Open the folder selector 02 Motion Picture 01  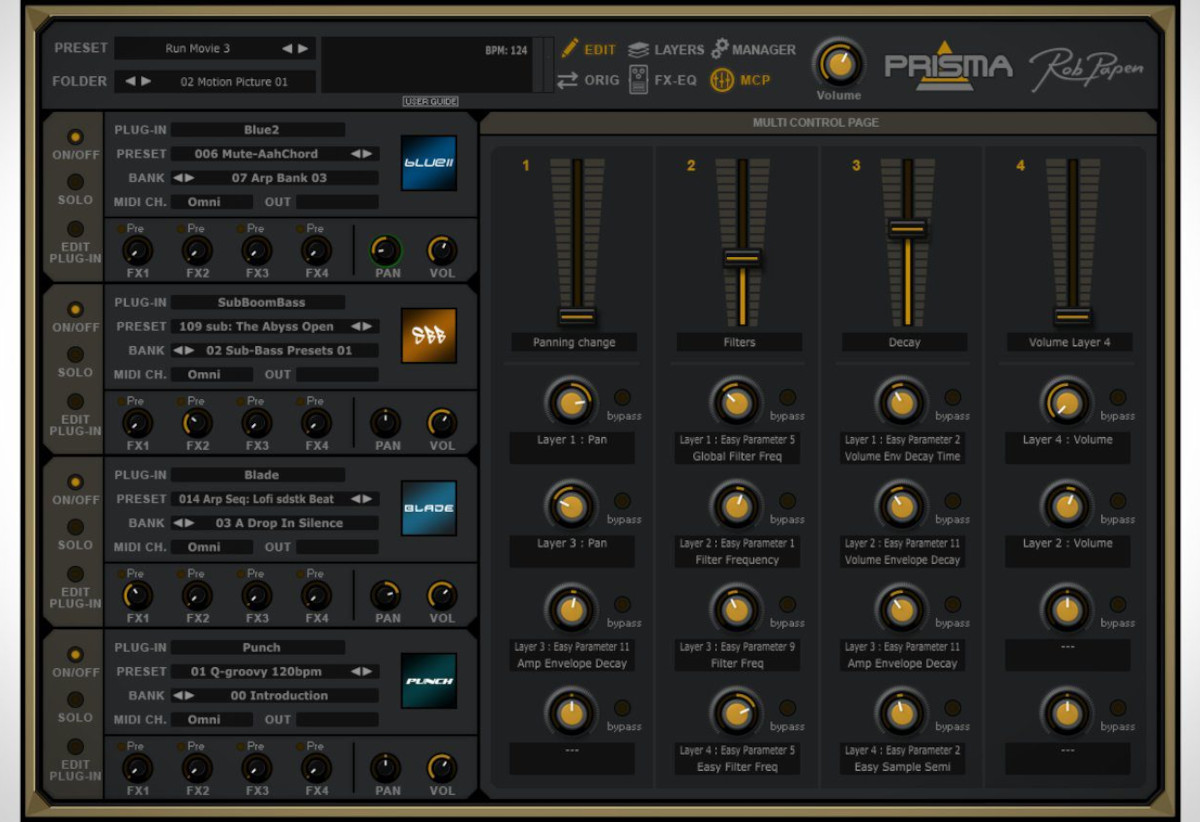234,82
